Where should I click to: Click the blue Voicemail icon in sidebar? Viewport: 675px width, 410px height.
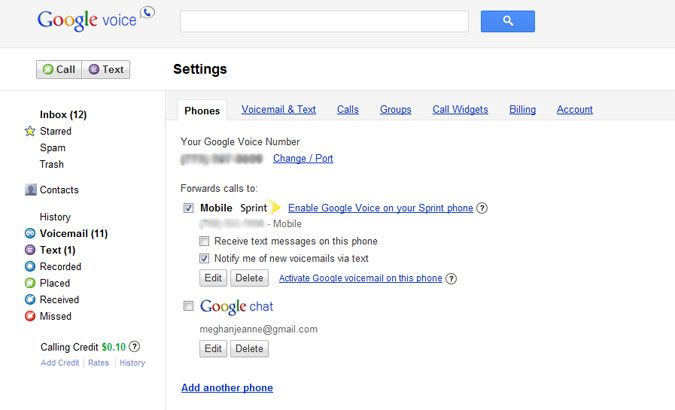click(x=31, y=234)
